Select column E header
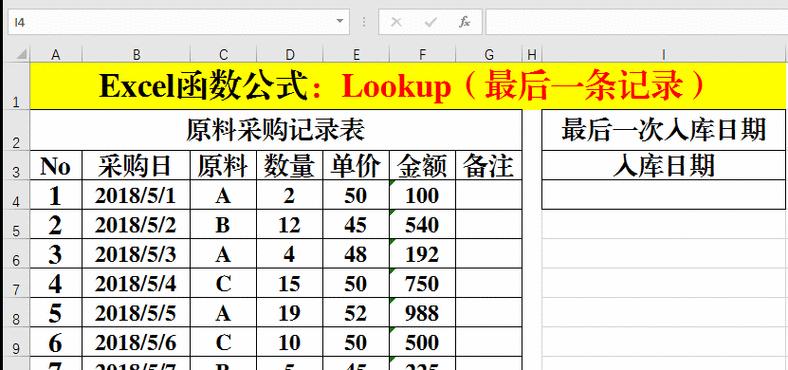 pos(356,54)
